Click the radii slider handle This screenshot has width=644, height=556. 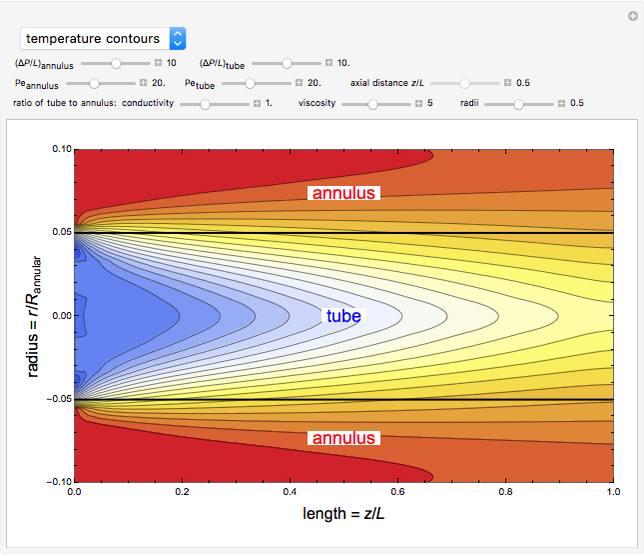click(517, 103)
